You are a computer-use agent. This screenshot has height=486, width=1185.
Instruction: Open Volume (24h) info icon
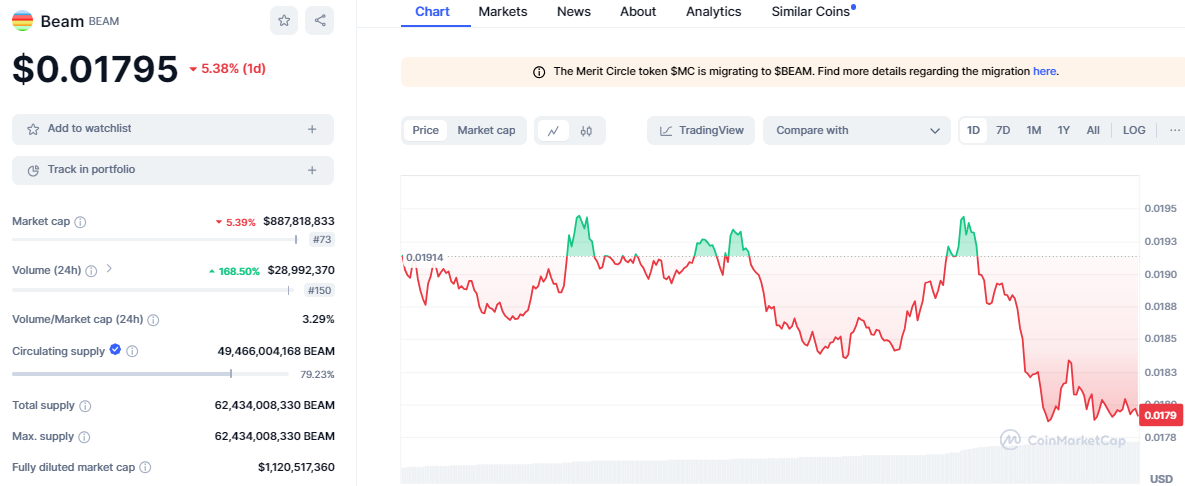click(x=91, y=271)
